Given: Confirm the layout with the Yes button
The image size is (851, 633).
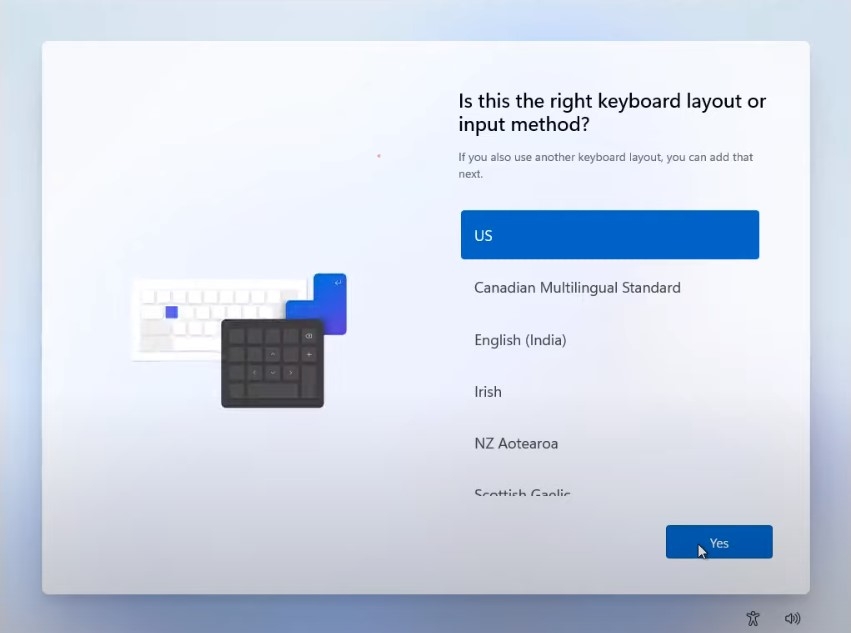Looking at the screenshot, I should click(719, 542).
